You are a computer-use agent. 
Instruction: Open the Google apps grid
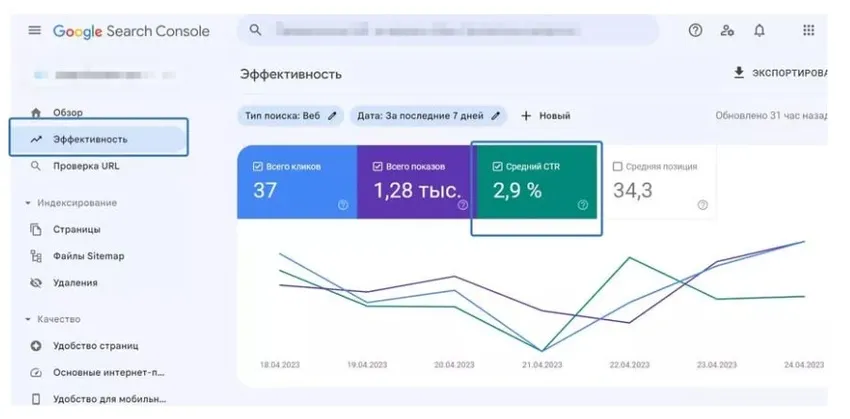coord(808,31)
